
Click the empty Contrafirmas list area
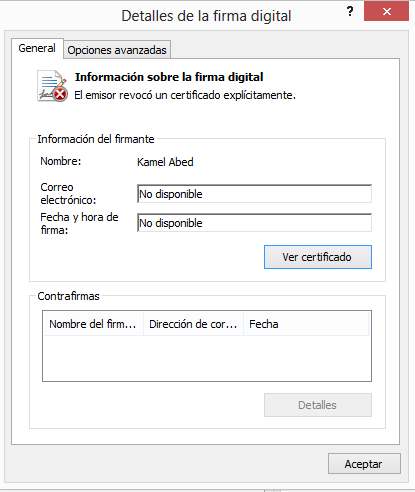point(207,358)
